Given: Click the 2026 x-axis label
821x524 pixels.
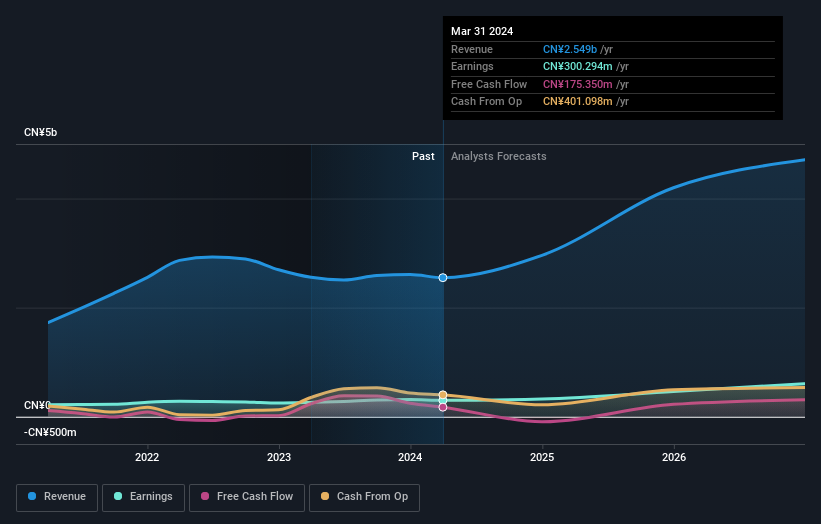Looking at the screenshot, I should click(x=674, y=457).
